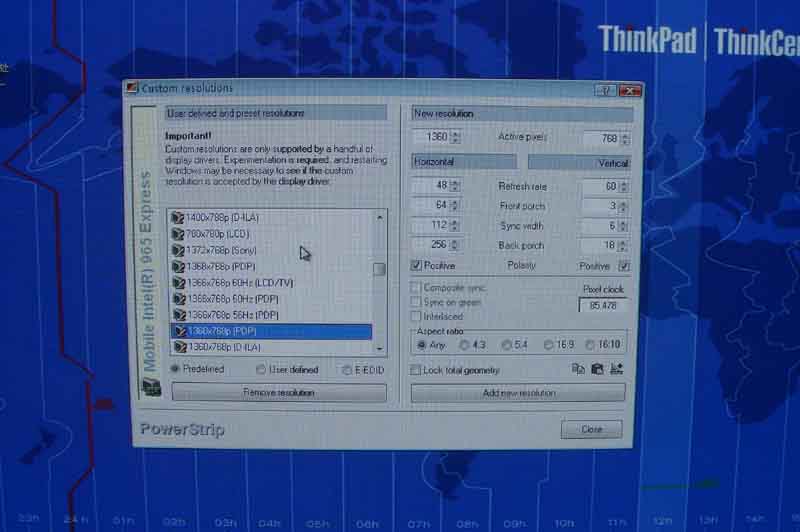
Task: Click the rightmost icon above Add new resolution
Action: [616, 369]
